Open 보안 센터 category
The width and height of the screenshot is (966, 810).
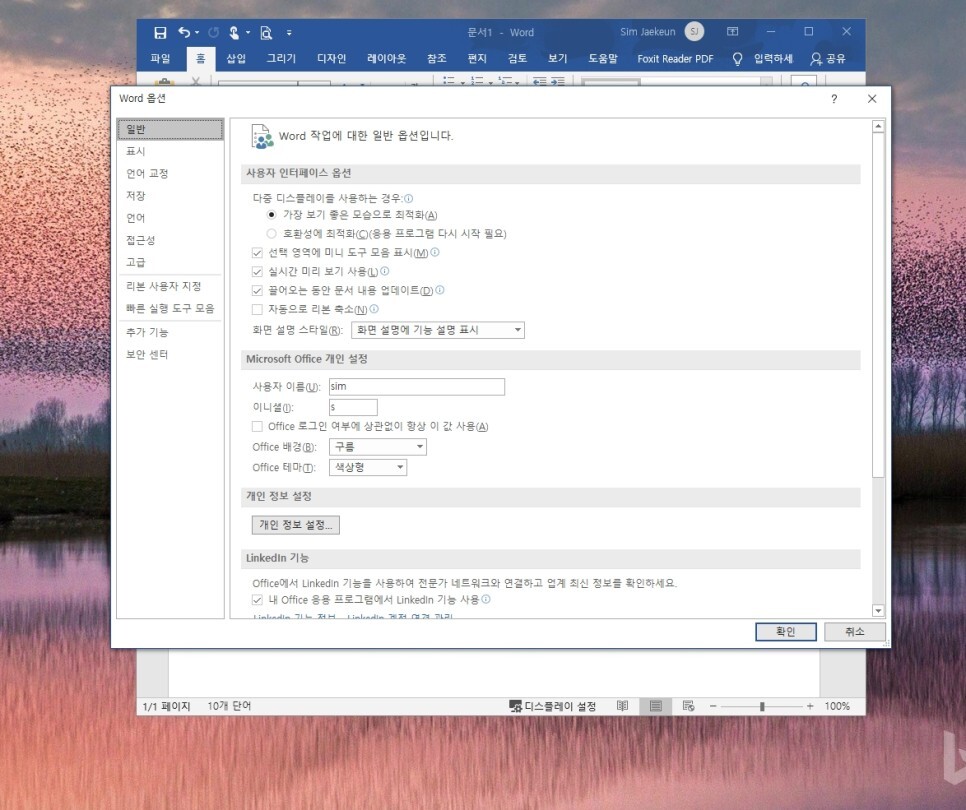(x=170, y=355)
